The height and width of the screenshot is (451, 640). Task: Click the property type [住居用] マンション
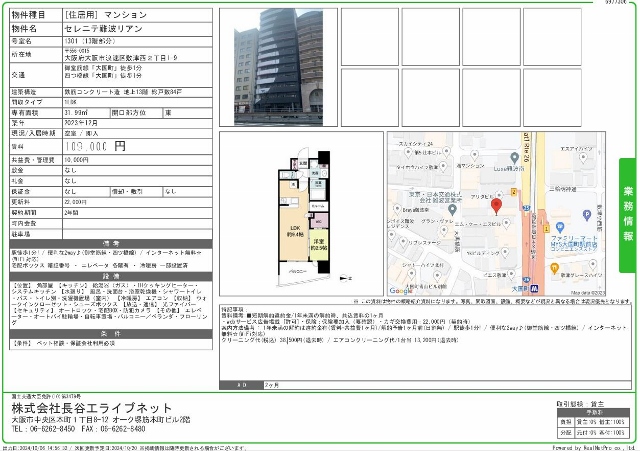click(105, 15)
